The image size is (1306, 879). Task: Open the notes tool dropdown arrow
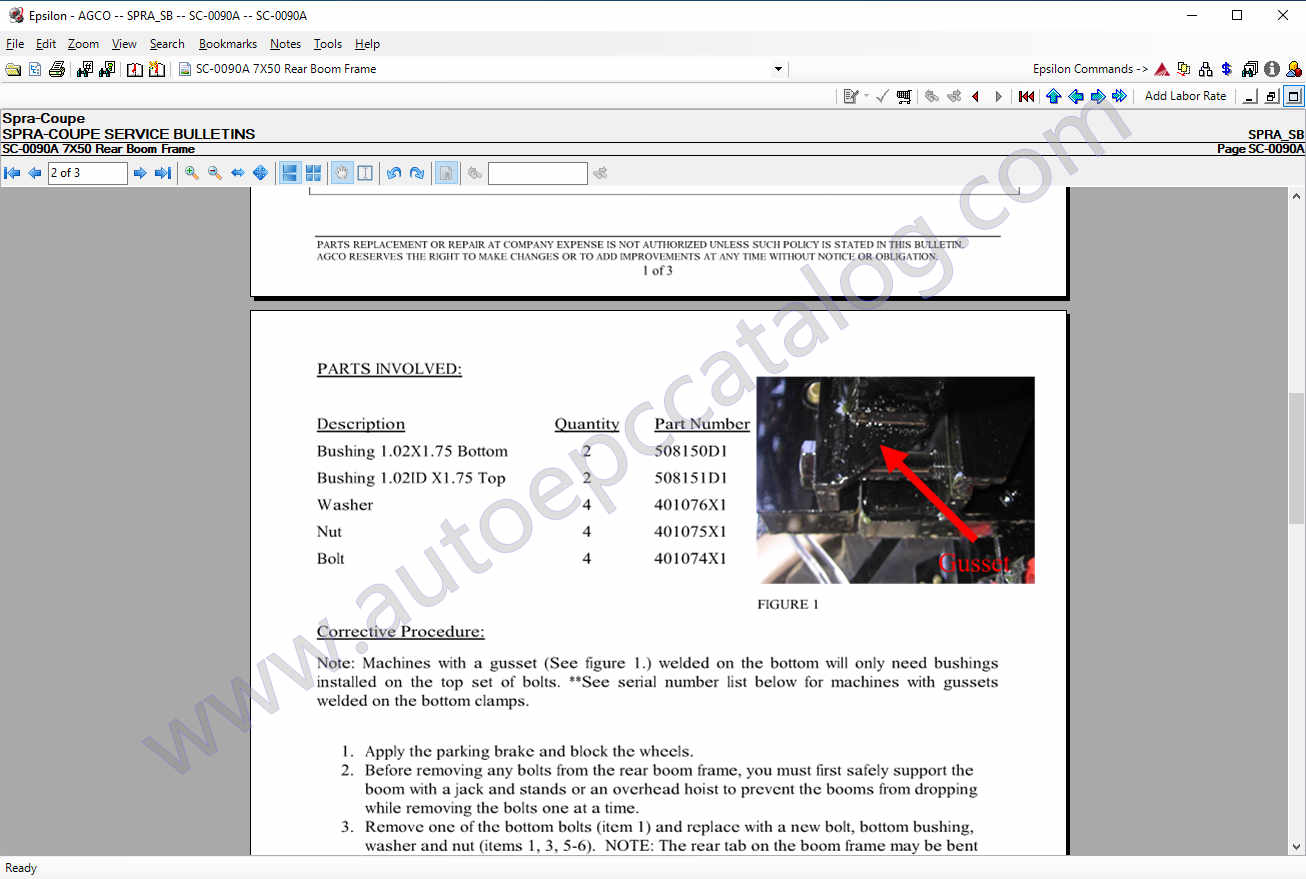866,96
